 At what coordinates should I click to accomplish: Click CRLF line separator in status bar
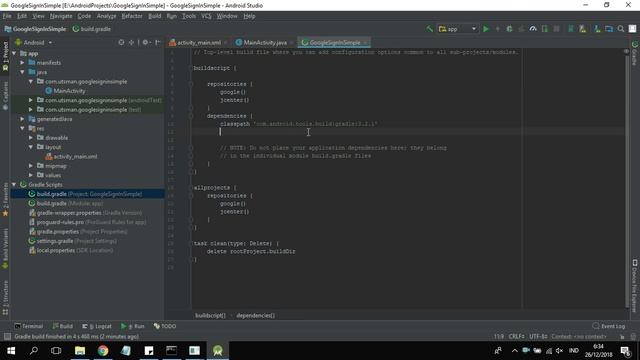pyautogui.click(x=516, y=337)
